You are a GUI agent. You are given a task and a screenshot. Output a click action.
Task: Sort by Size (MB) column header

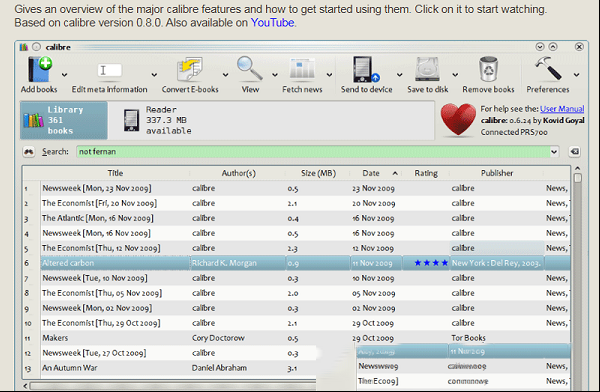(318, 173)
